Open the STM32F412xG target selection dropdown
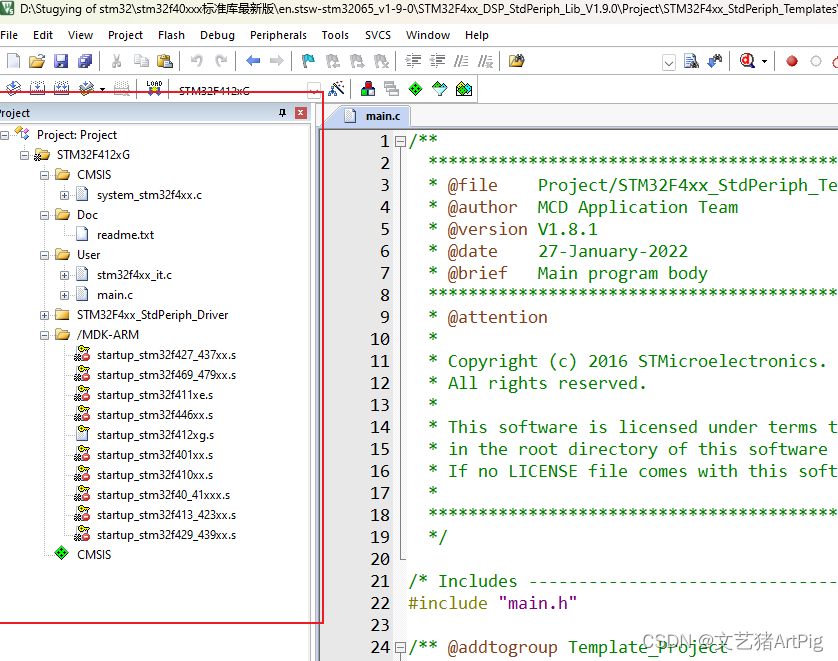Viewport: 838px width, 661px height. [314, 90]
